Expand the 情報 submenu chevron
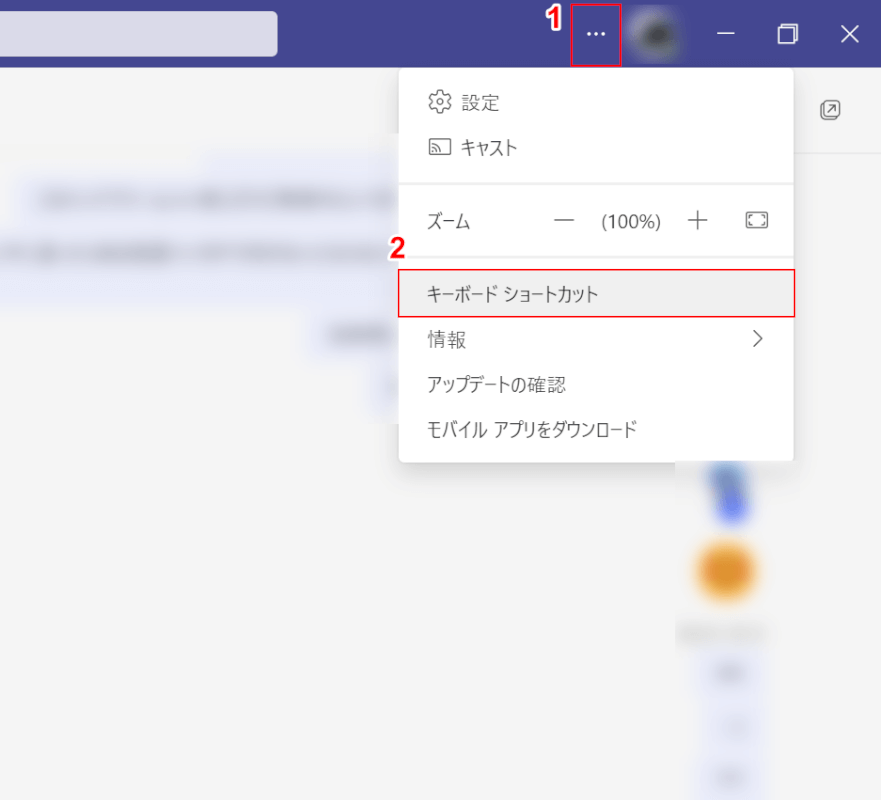The image size is (881, 800). tap(757, 339)
